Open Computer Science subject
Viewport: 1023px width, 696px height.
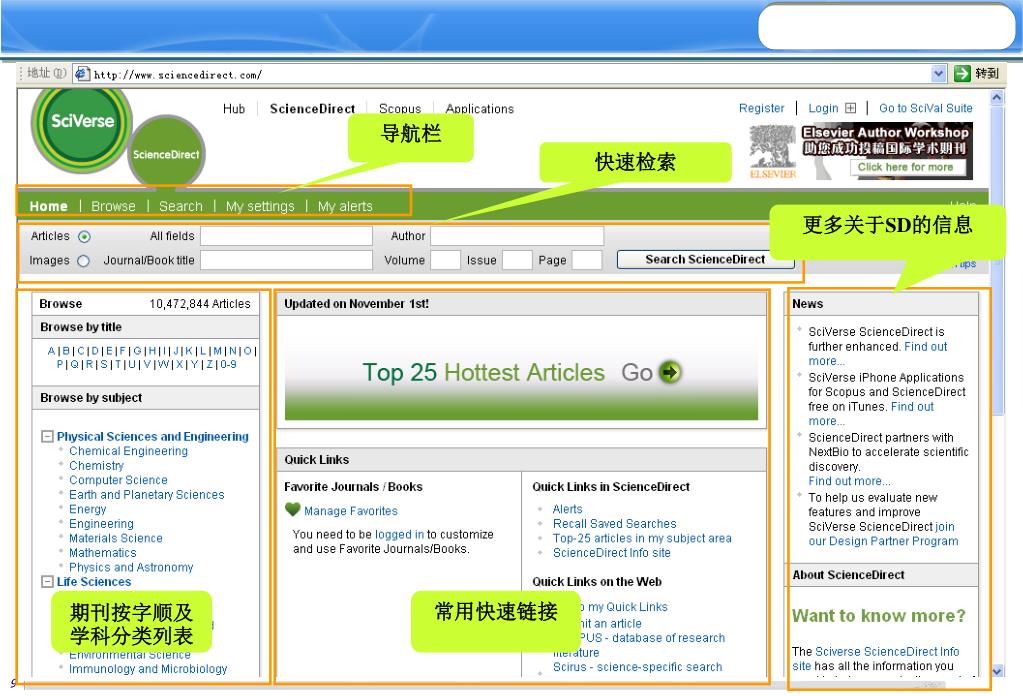tap(118, 480)
